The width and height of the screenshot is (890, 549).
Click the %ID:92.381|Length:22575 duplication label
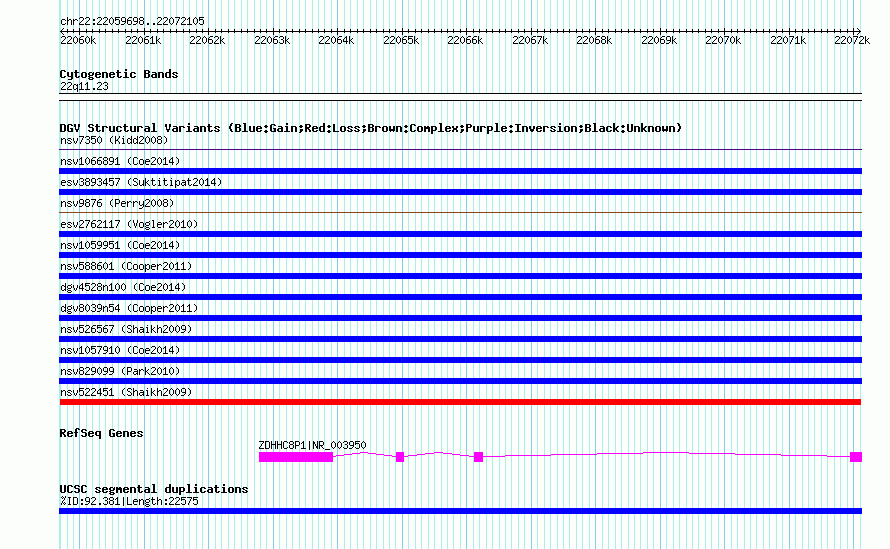[129, 501]
